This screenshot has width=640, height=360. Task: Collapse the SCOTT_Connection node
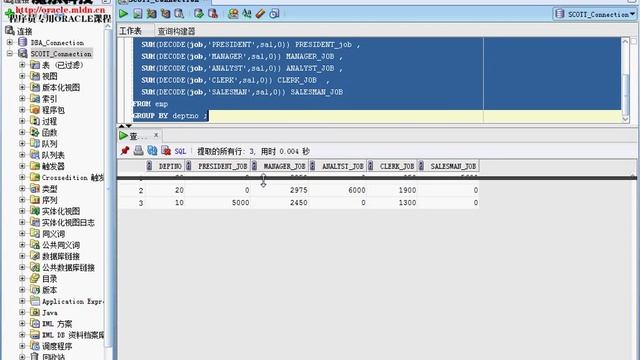[x=10, y=53]
